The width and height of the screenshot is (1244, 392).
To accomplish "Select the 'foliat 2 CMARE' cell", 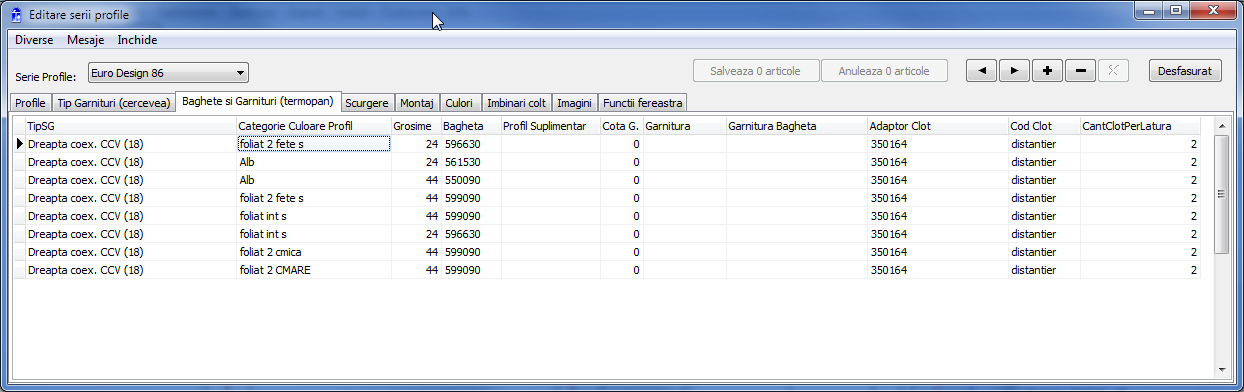I will coord(314,270).
